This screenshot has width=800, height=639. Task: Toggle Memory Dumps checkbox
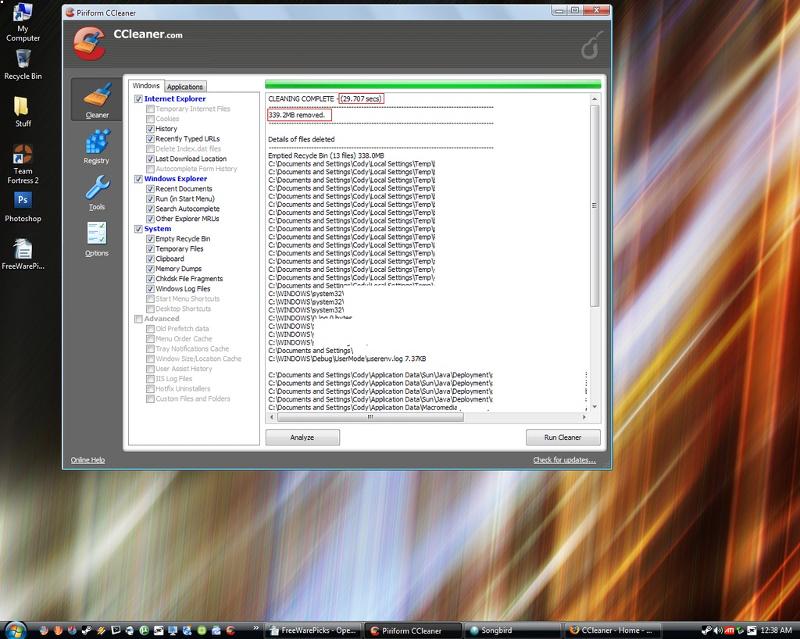tap(150, 268)
